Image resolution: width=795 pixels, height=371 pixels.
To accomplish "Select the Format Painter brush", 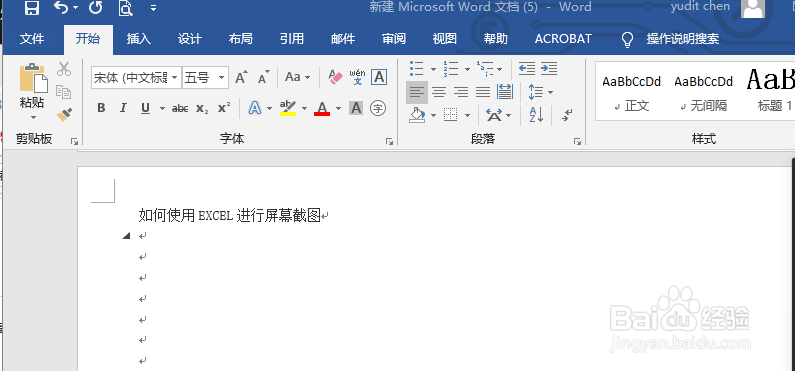I will 63,115.
